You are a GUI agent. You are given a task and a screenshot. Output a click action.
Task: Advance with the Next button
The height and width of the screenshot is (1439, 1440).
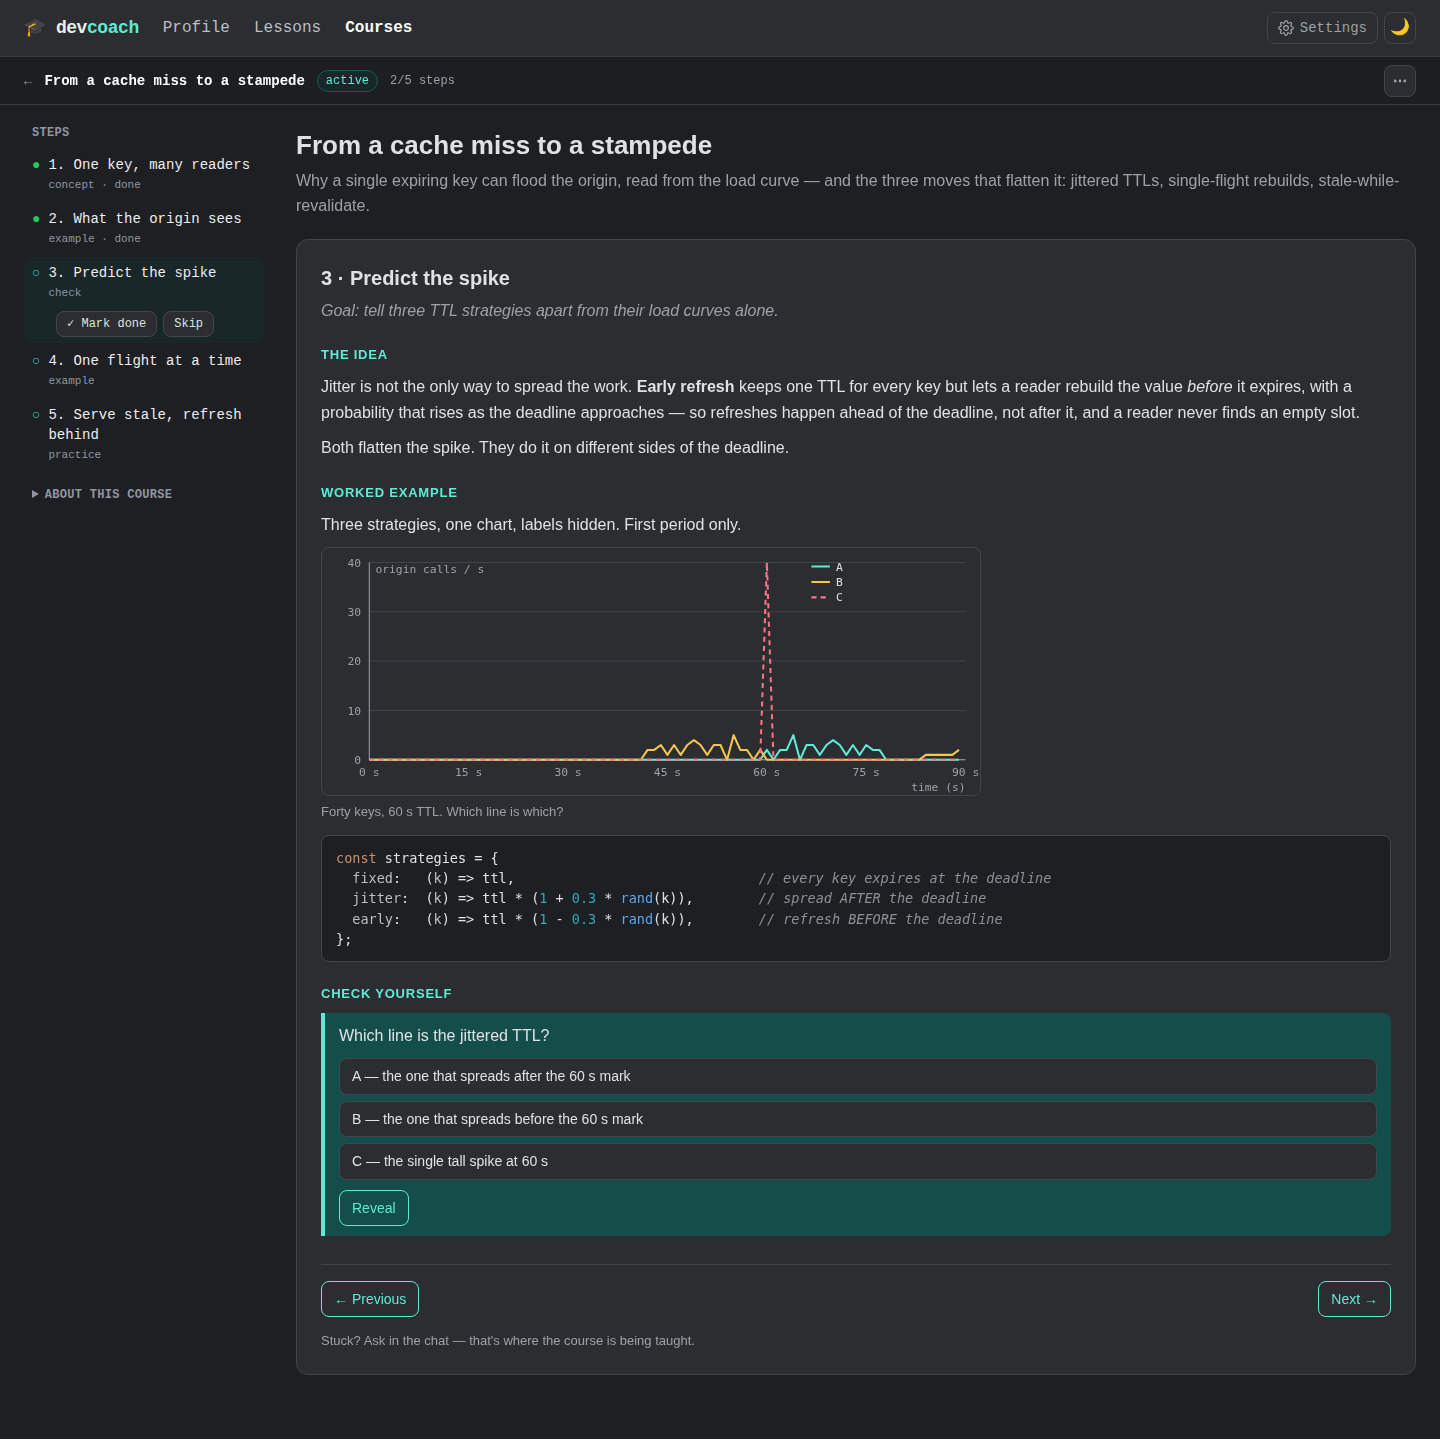pos(1354,1299)
